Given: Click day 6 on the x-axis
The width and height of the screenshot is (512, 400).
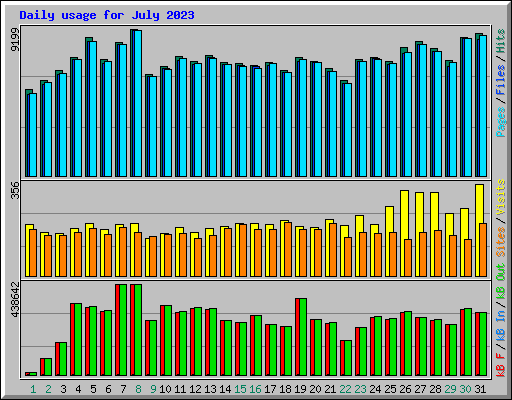Looking at the screenshot, I should click(108, 389).
